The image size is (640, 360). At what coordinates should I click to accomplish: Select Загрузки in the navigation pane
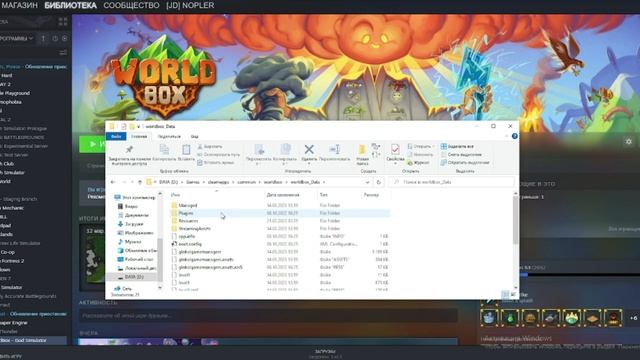click(134, 224)
